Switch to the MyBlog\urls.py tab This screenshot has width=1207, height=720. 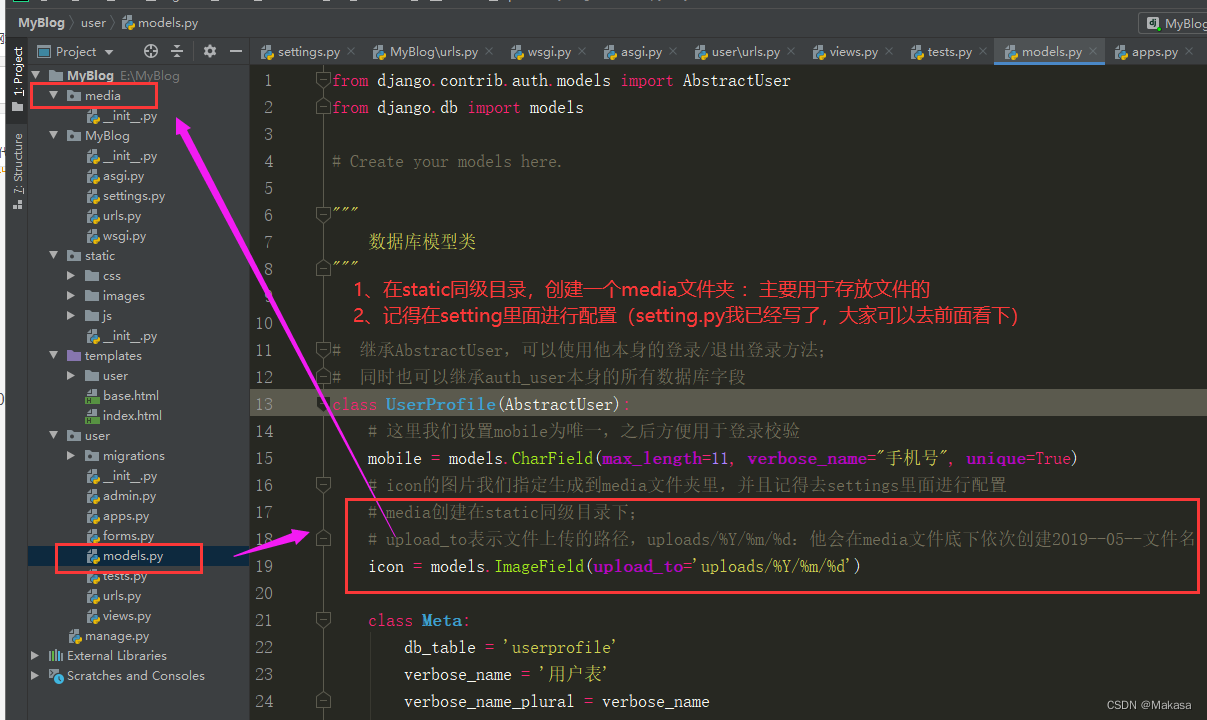[433, 52]
